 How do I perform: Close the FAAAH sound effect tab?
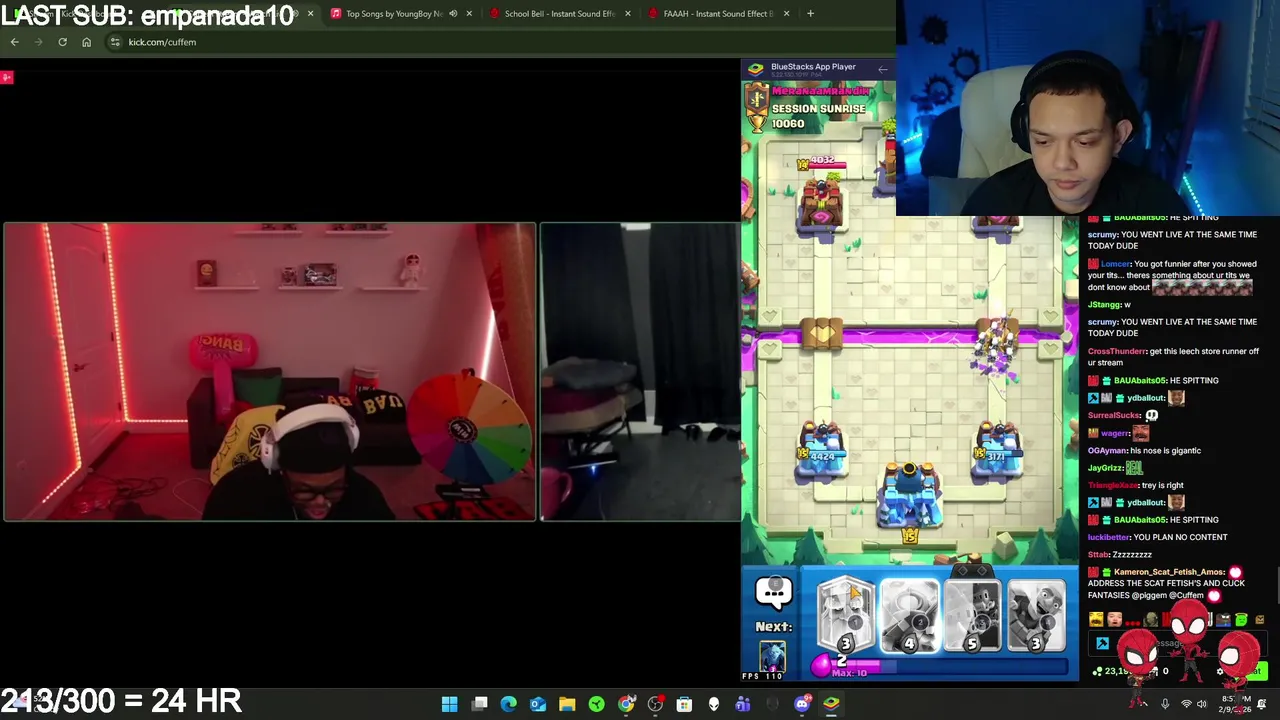click(786, 14)
